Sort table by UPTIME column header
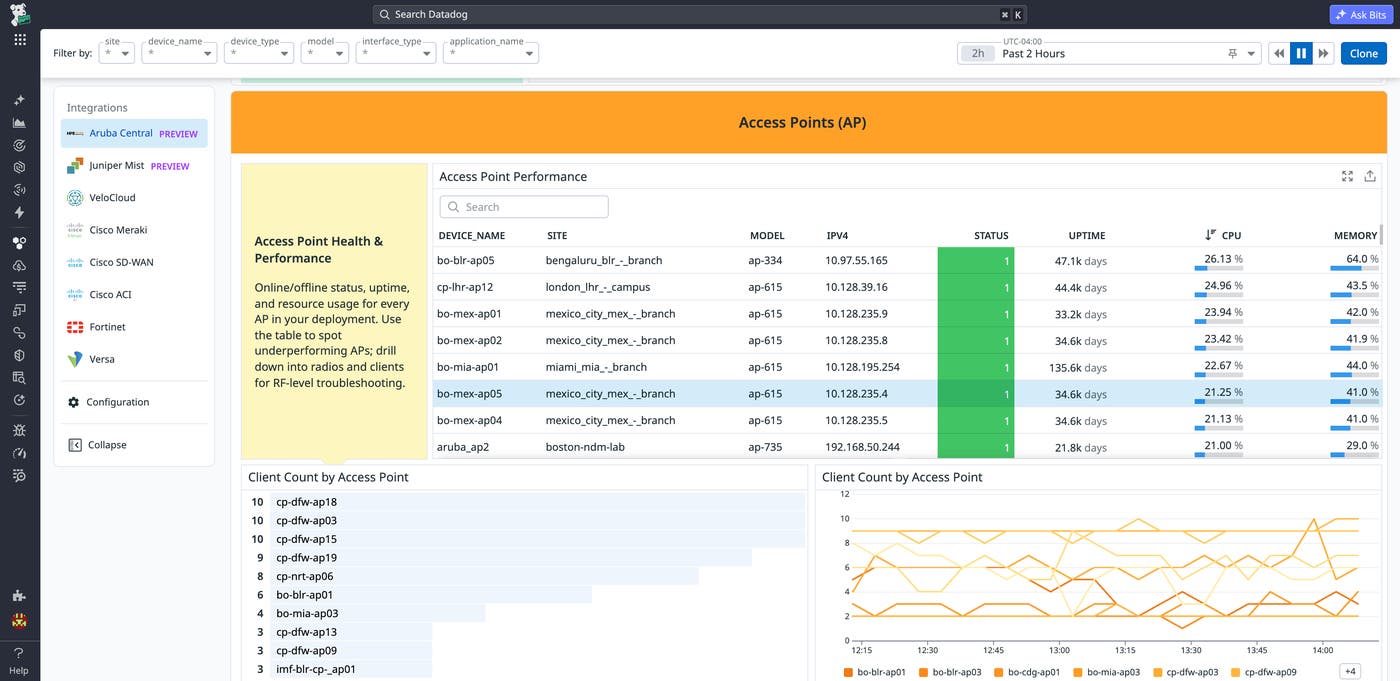This screenshot has width=1400, height=681. tap(1086, 236)
